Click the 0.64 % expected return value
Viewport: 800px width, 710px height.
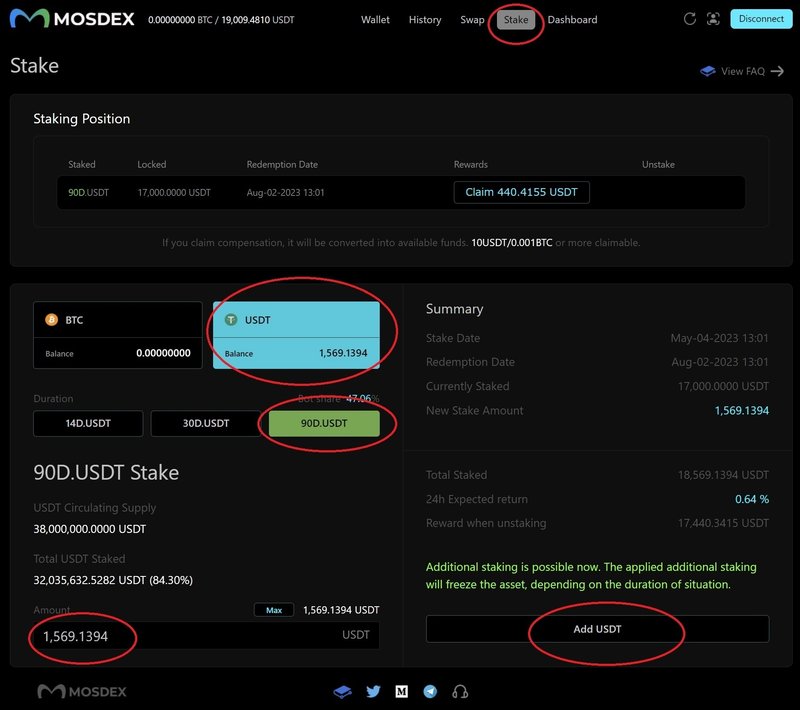point(752,499)
